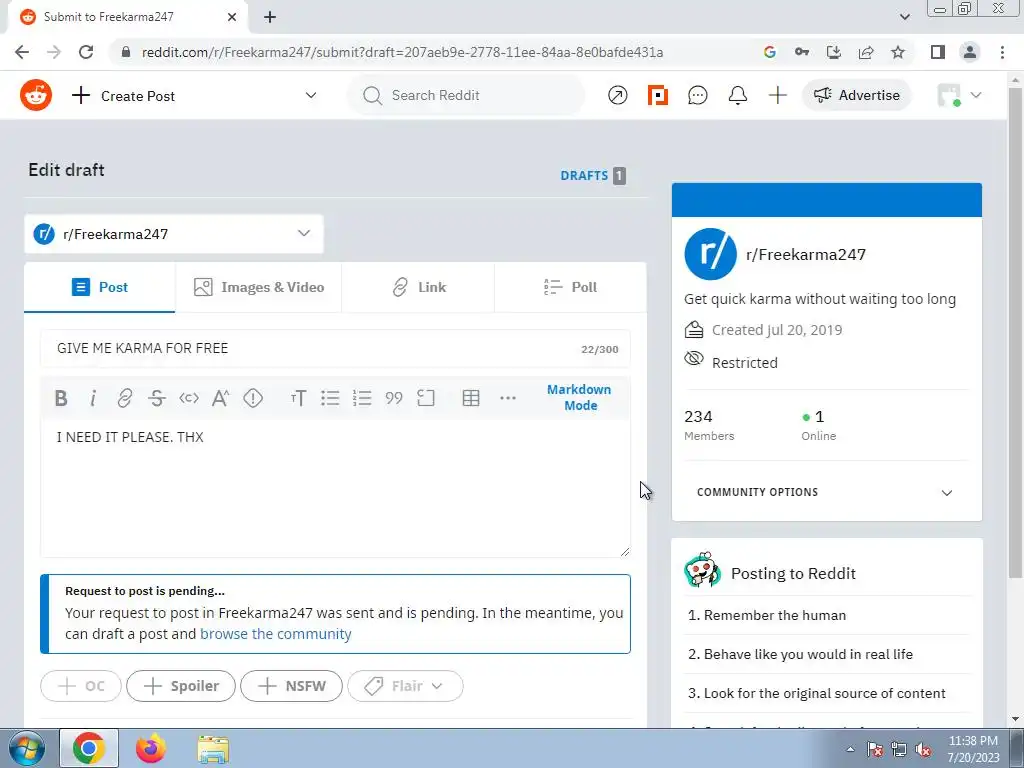Screen dimensions: 1024x768
Task: Click the header plus create icon
Action: (x=778, y=95)
